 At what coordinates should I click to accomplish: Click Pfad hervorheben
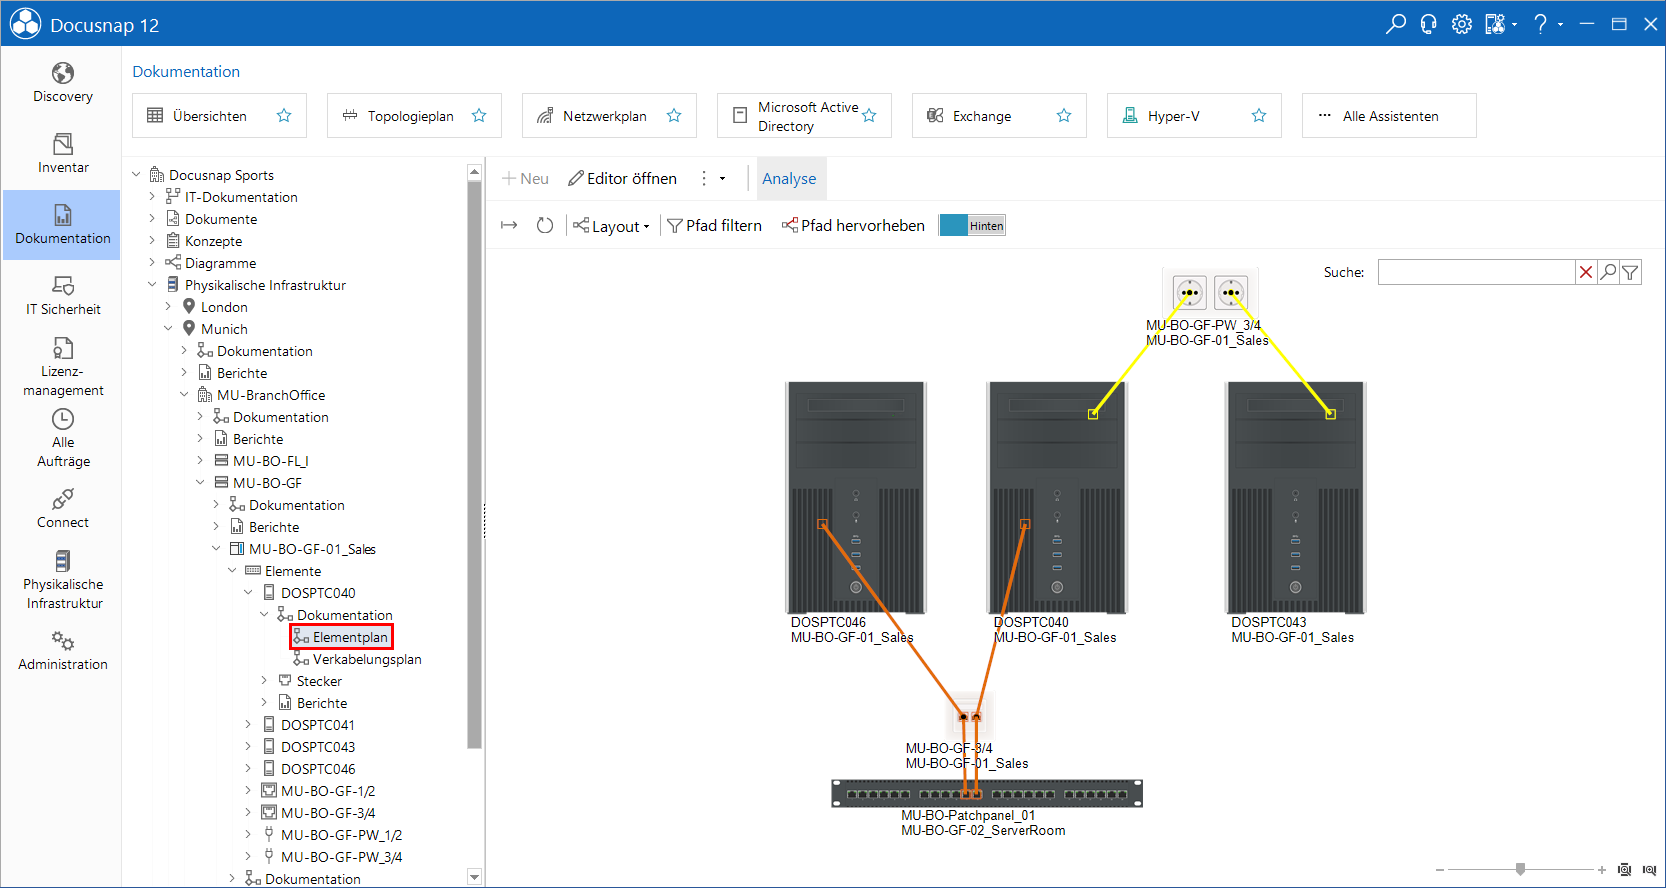853,226
